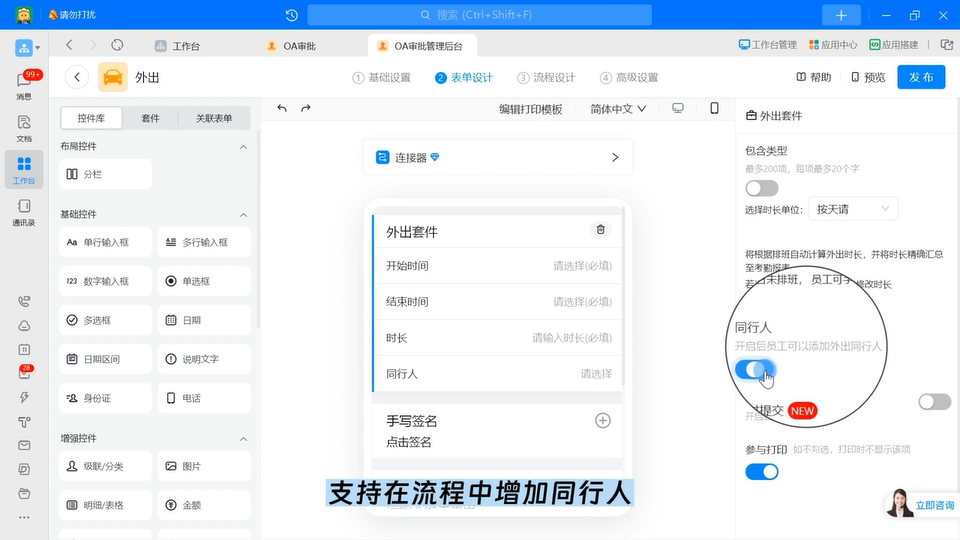This screenshot has height=540, width=960.
Task: Click the 发布 button
Action: tap(920, 78)
